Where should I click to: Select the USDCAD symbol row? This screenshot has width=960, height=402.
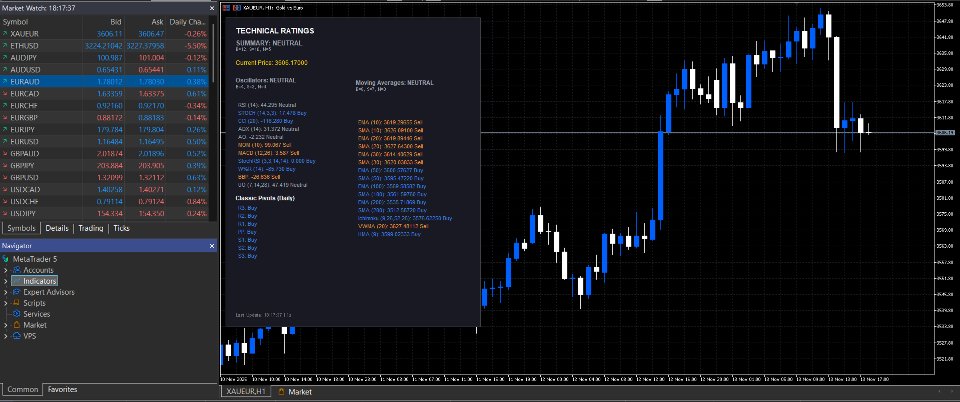pos(105,190)
